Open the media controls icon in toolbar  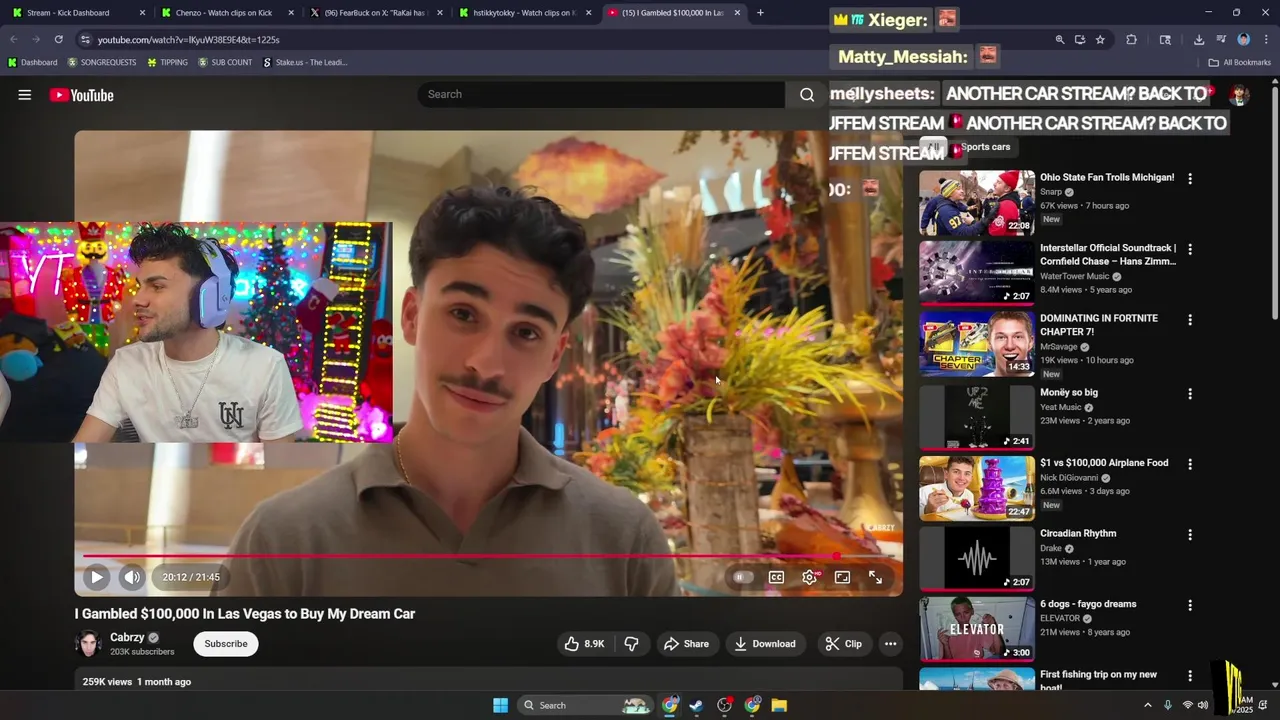pyautogui.click(x=1221, y=39)
